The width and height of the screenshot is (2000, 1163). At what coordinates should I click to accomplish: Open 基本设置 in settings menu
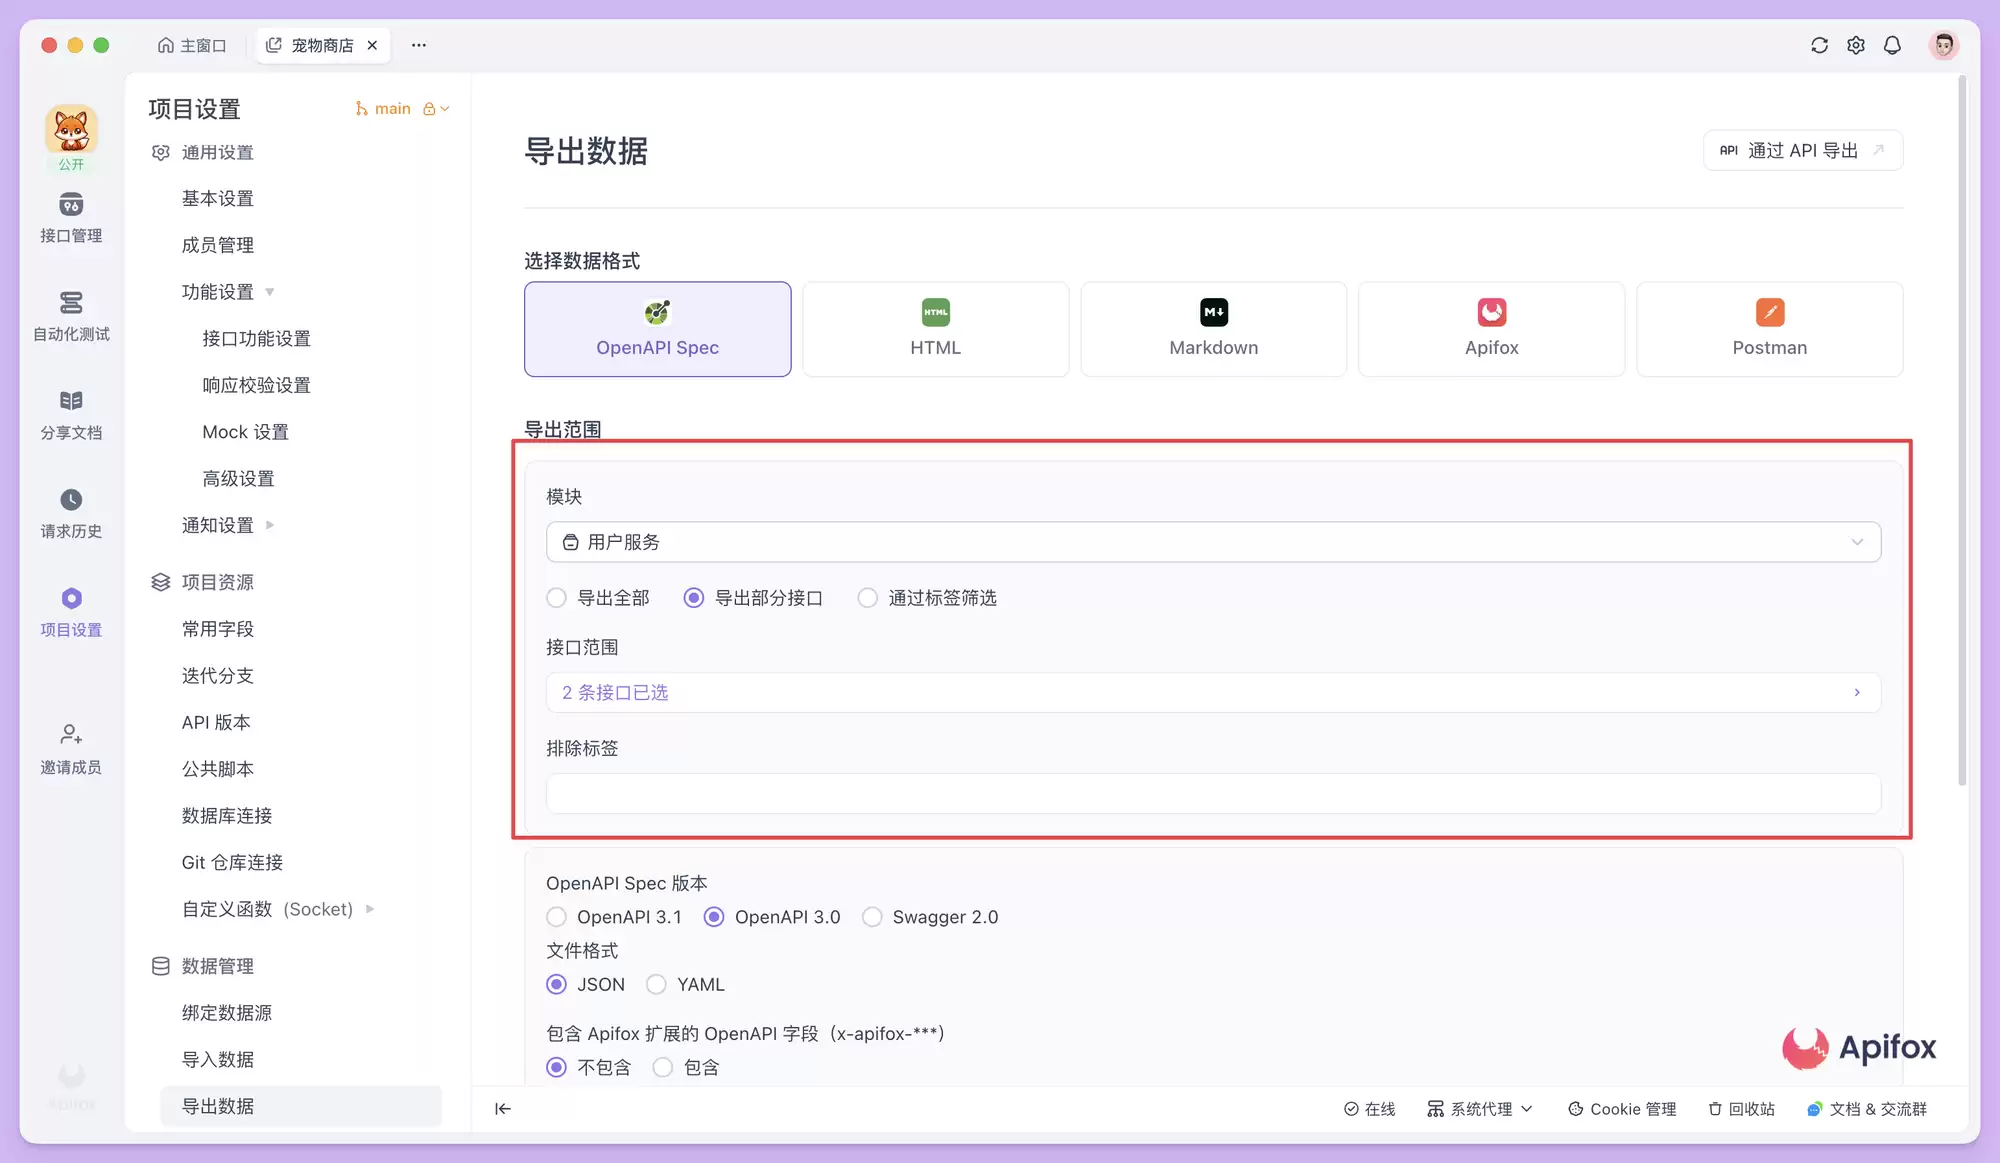click(218, 199)
